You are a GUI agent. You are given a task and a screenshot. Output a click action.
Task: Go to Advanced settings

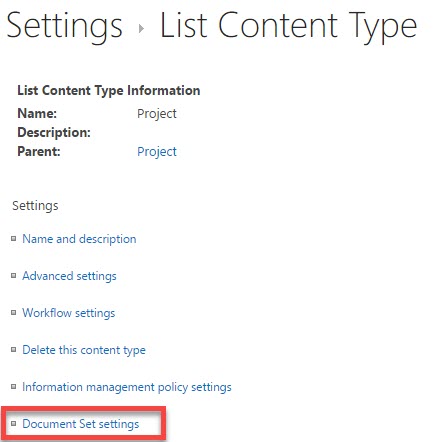pyautogui.click(x=69, y=276)
